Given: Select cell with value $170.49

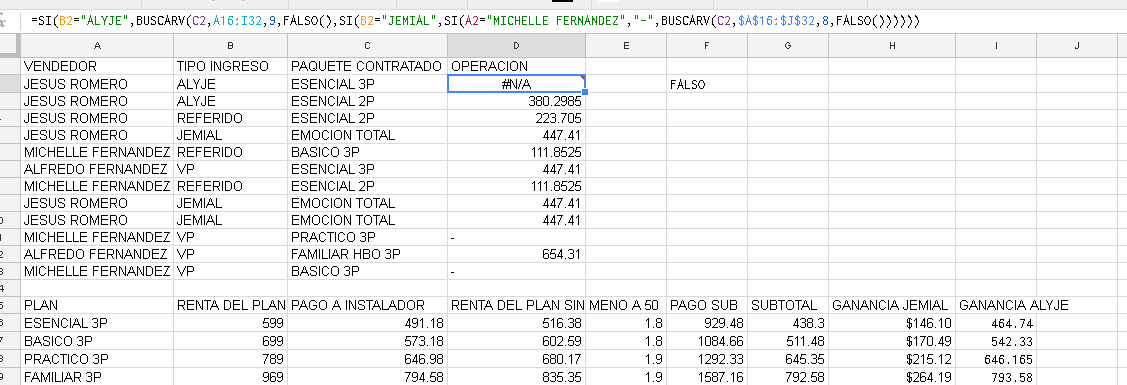Looking at the screenshot, I should pyautogui.click(x=892, y=340).
